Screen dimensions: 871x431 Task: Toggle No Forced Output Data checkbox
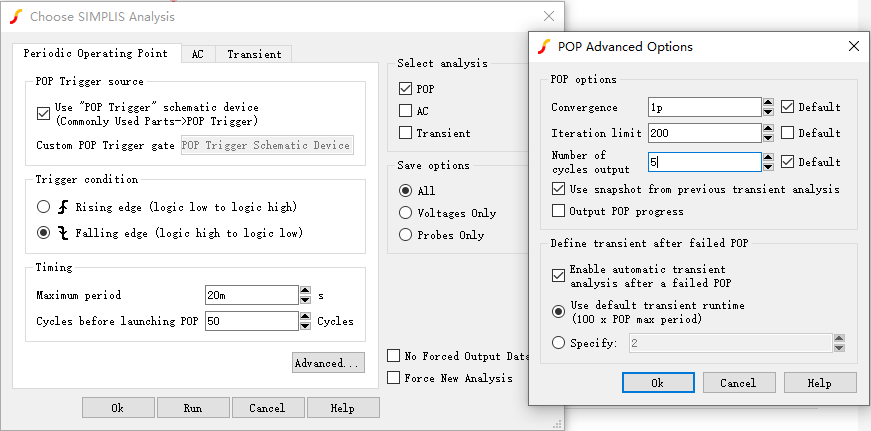pos(393,356)
